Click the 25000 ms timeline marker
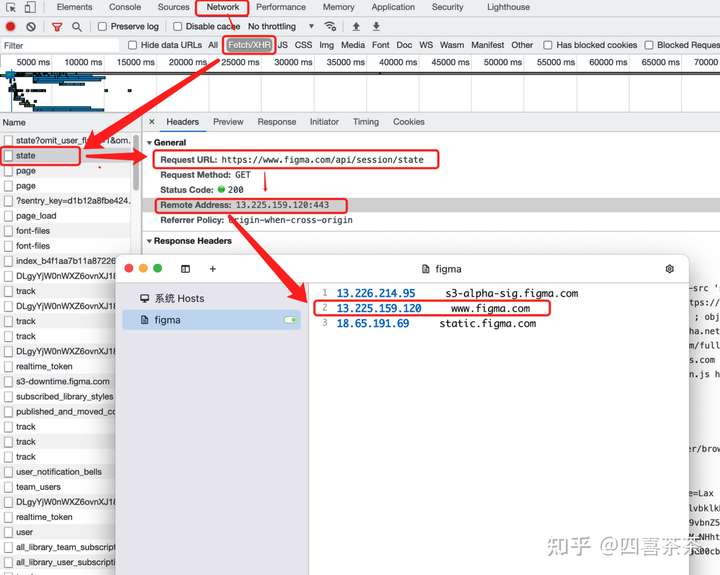Image resolution: width=720 pixels, height=575 pixels. (x=240, y=62)
